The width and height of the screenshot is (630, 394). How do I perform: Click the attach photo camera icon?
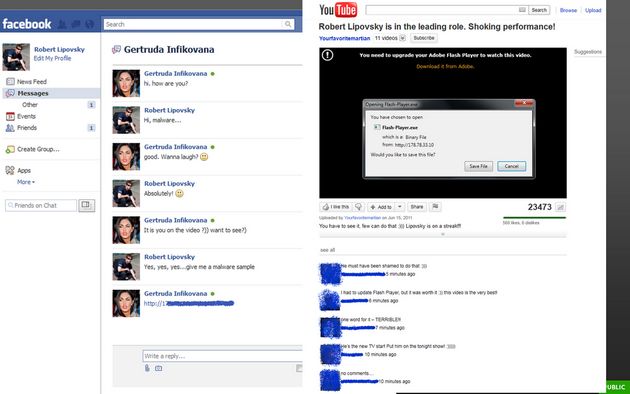(159, 368)
